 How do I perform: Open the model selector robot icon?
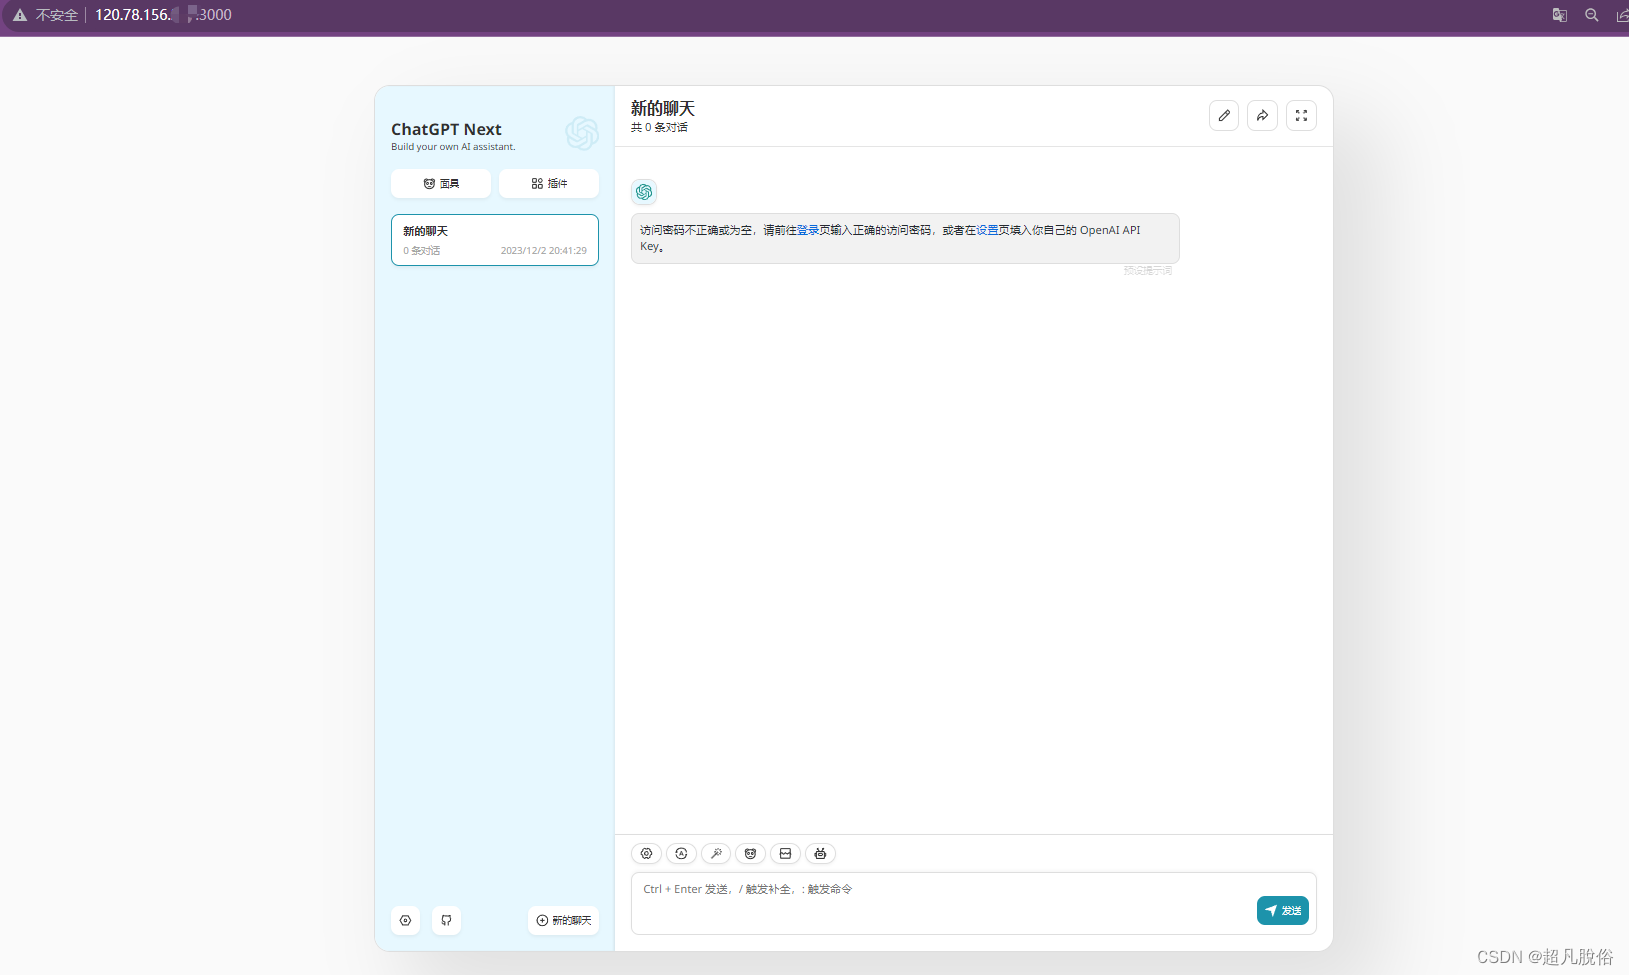click(x=819, y=853)
